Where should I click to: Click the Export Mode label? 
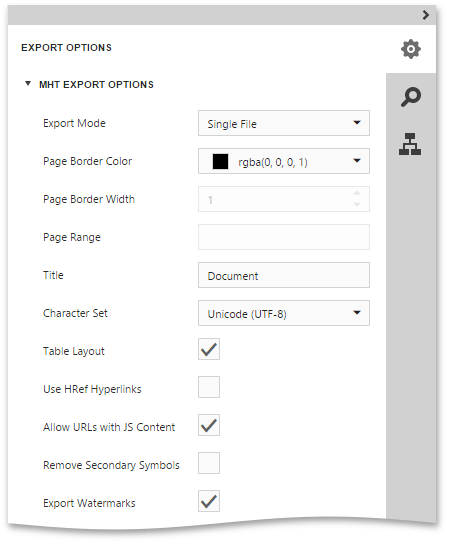pyautogui.click(x=74, y=123)
